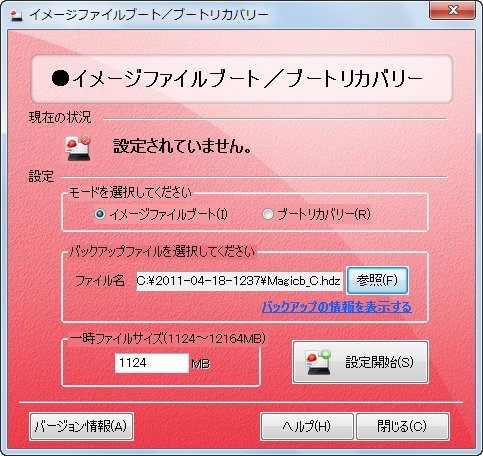Click the バックアップファイルを選択してください group label

(x=162, y=252)
